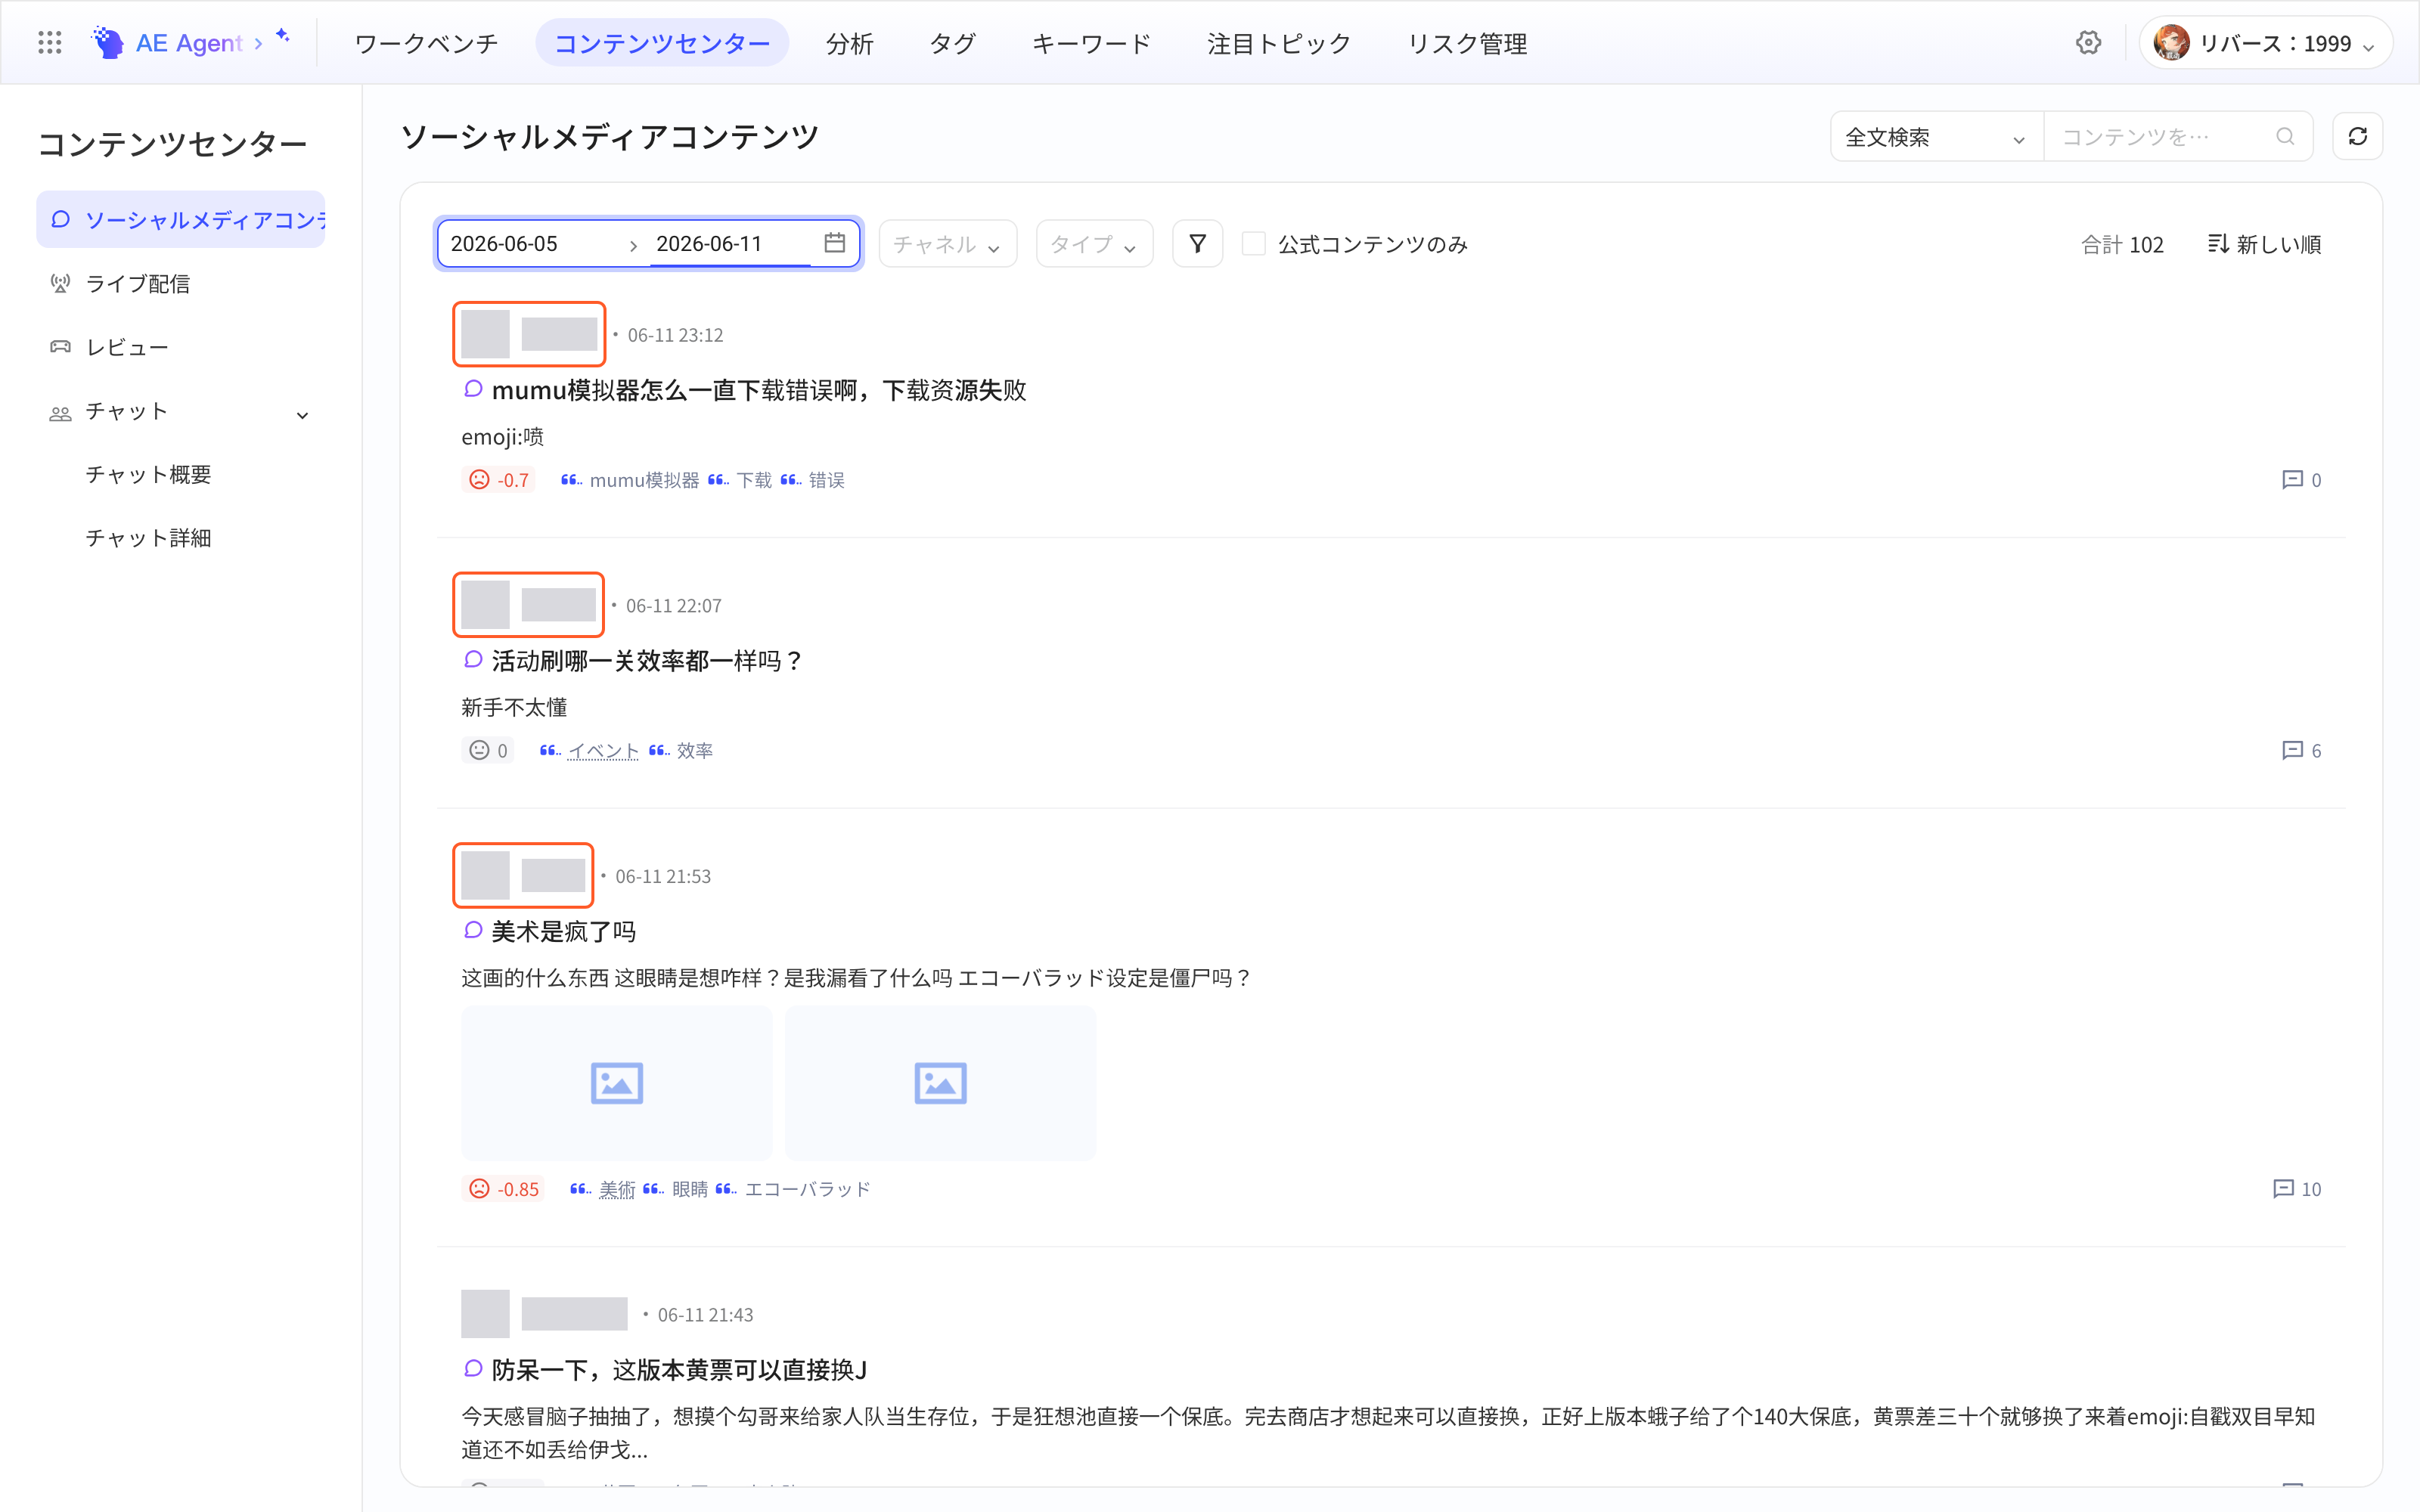Open the calendar icon in date range
This screenshot has width=2420, height=1512.
click(x=835, y=243)
